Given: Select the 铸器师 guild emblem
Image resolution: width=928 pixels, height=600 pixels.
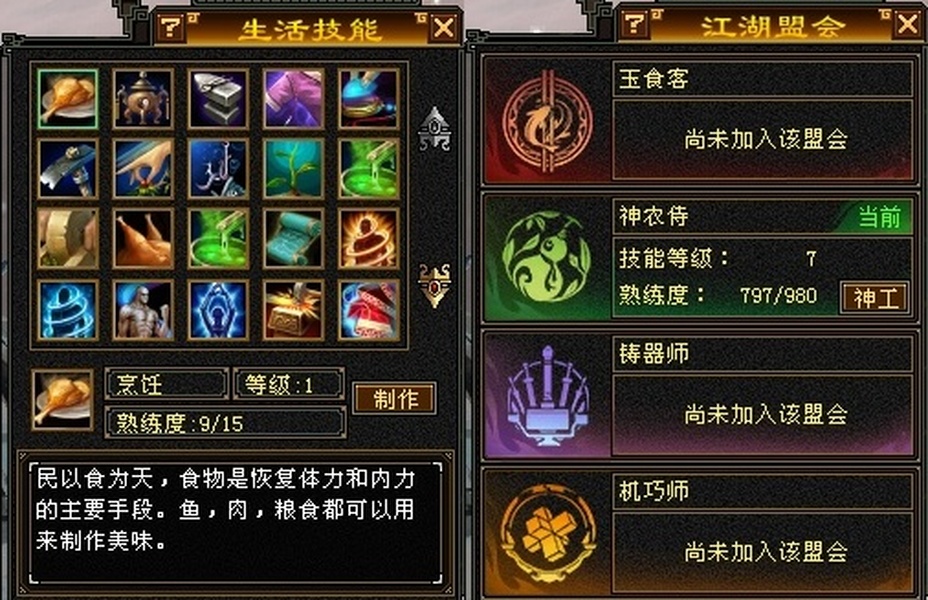Looking at the screenshot, I should coord(547,395).
